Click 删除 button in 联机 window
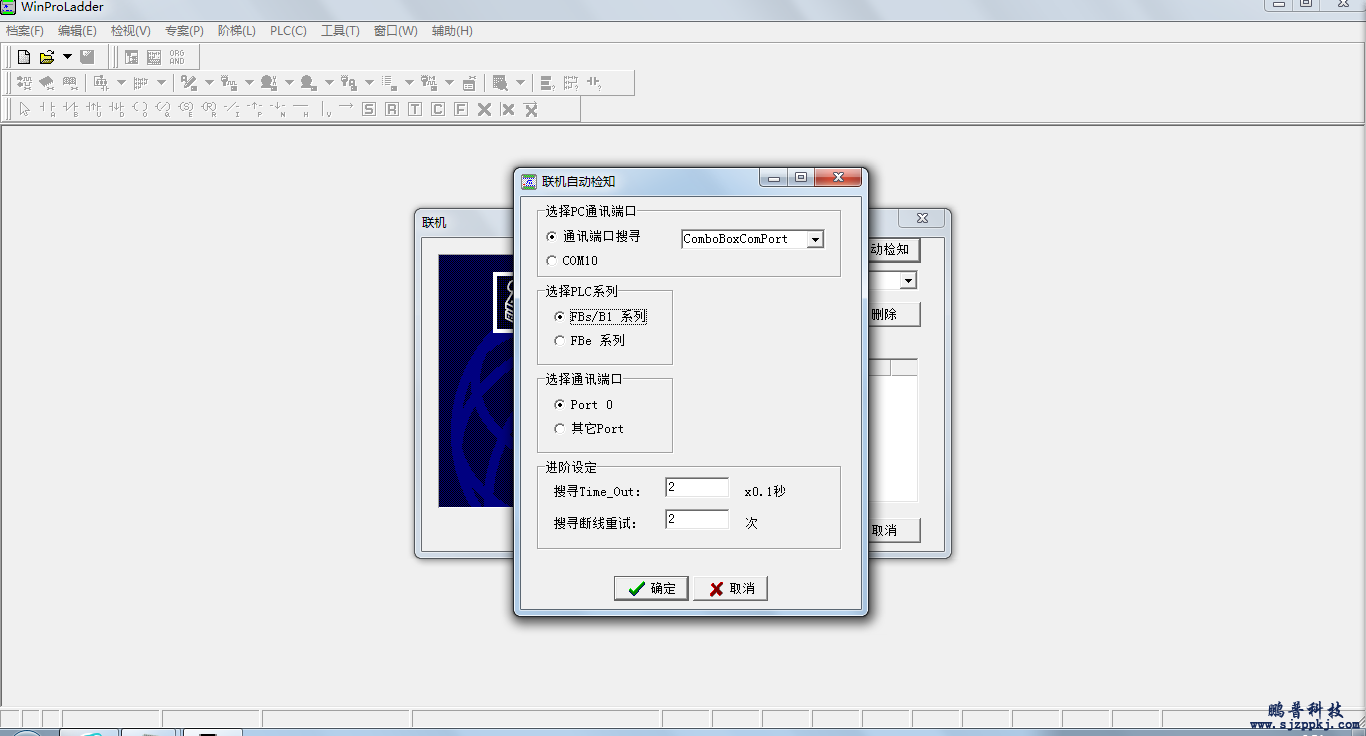This screenshot has height=736, width=1366. [x=892, y=314]
